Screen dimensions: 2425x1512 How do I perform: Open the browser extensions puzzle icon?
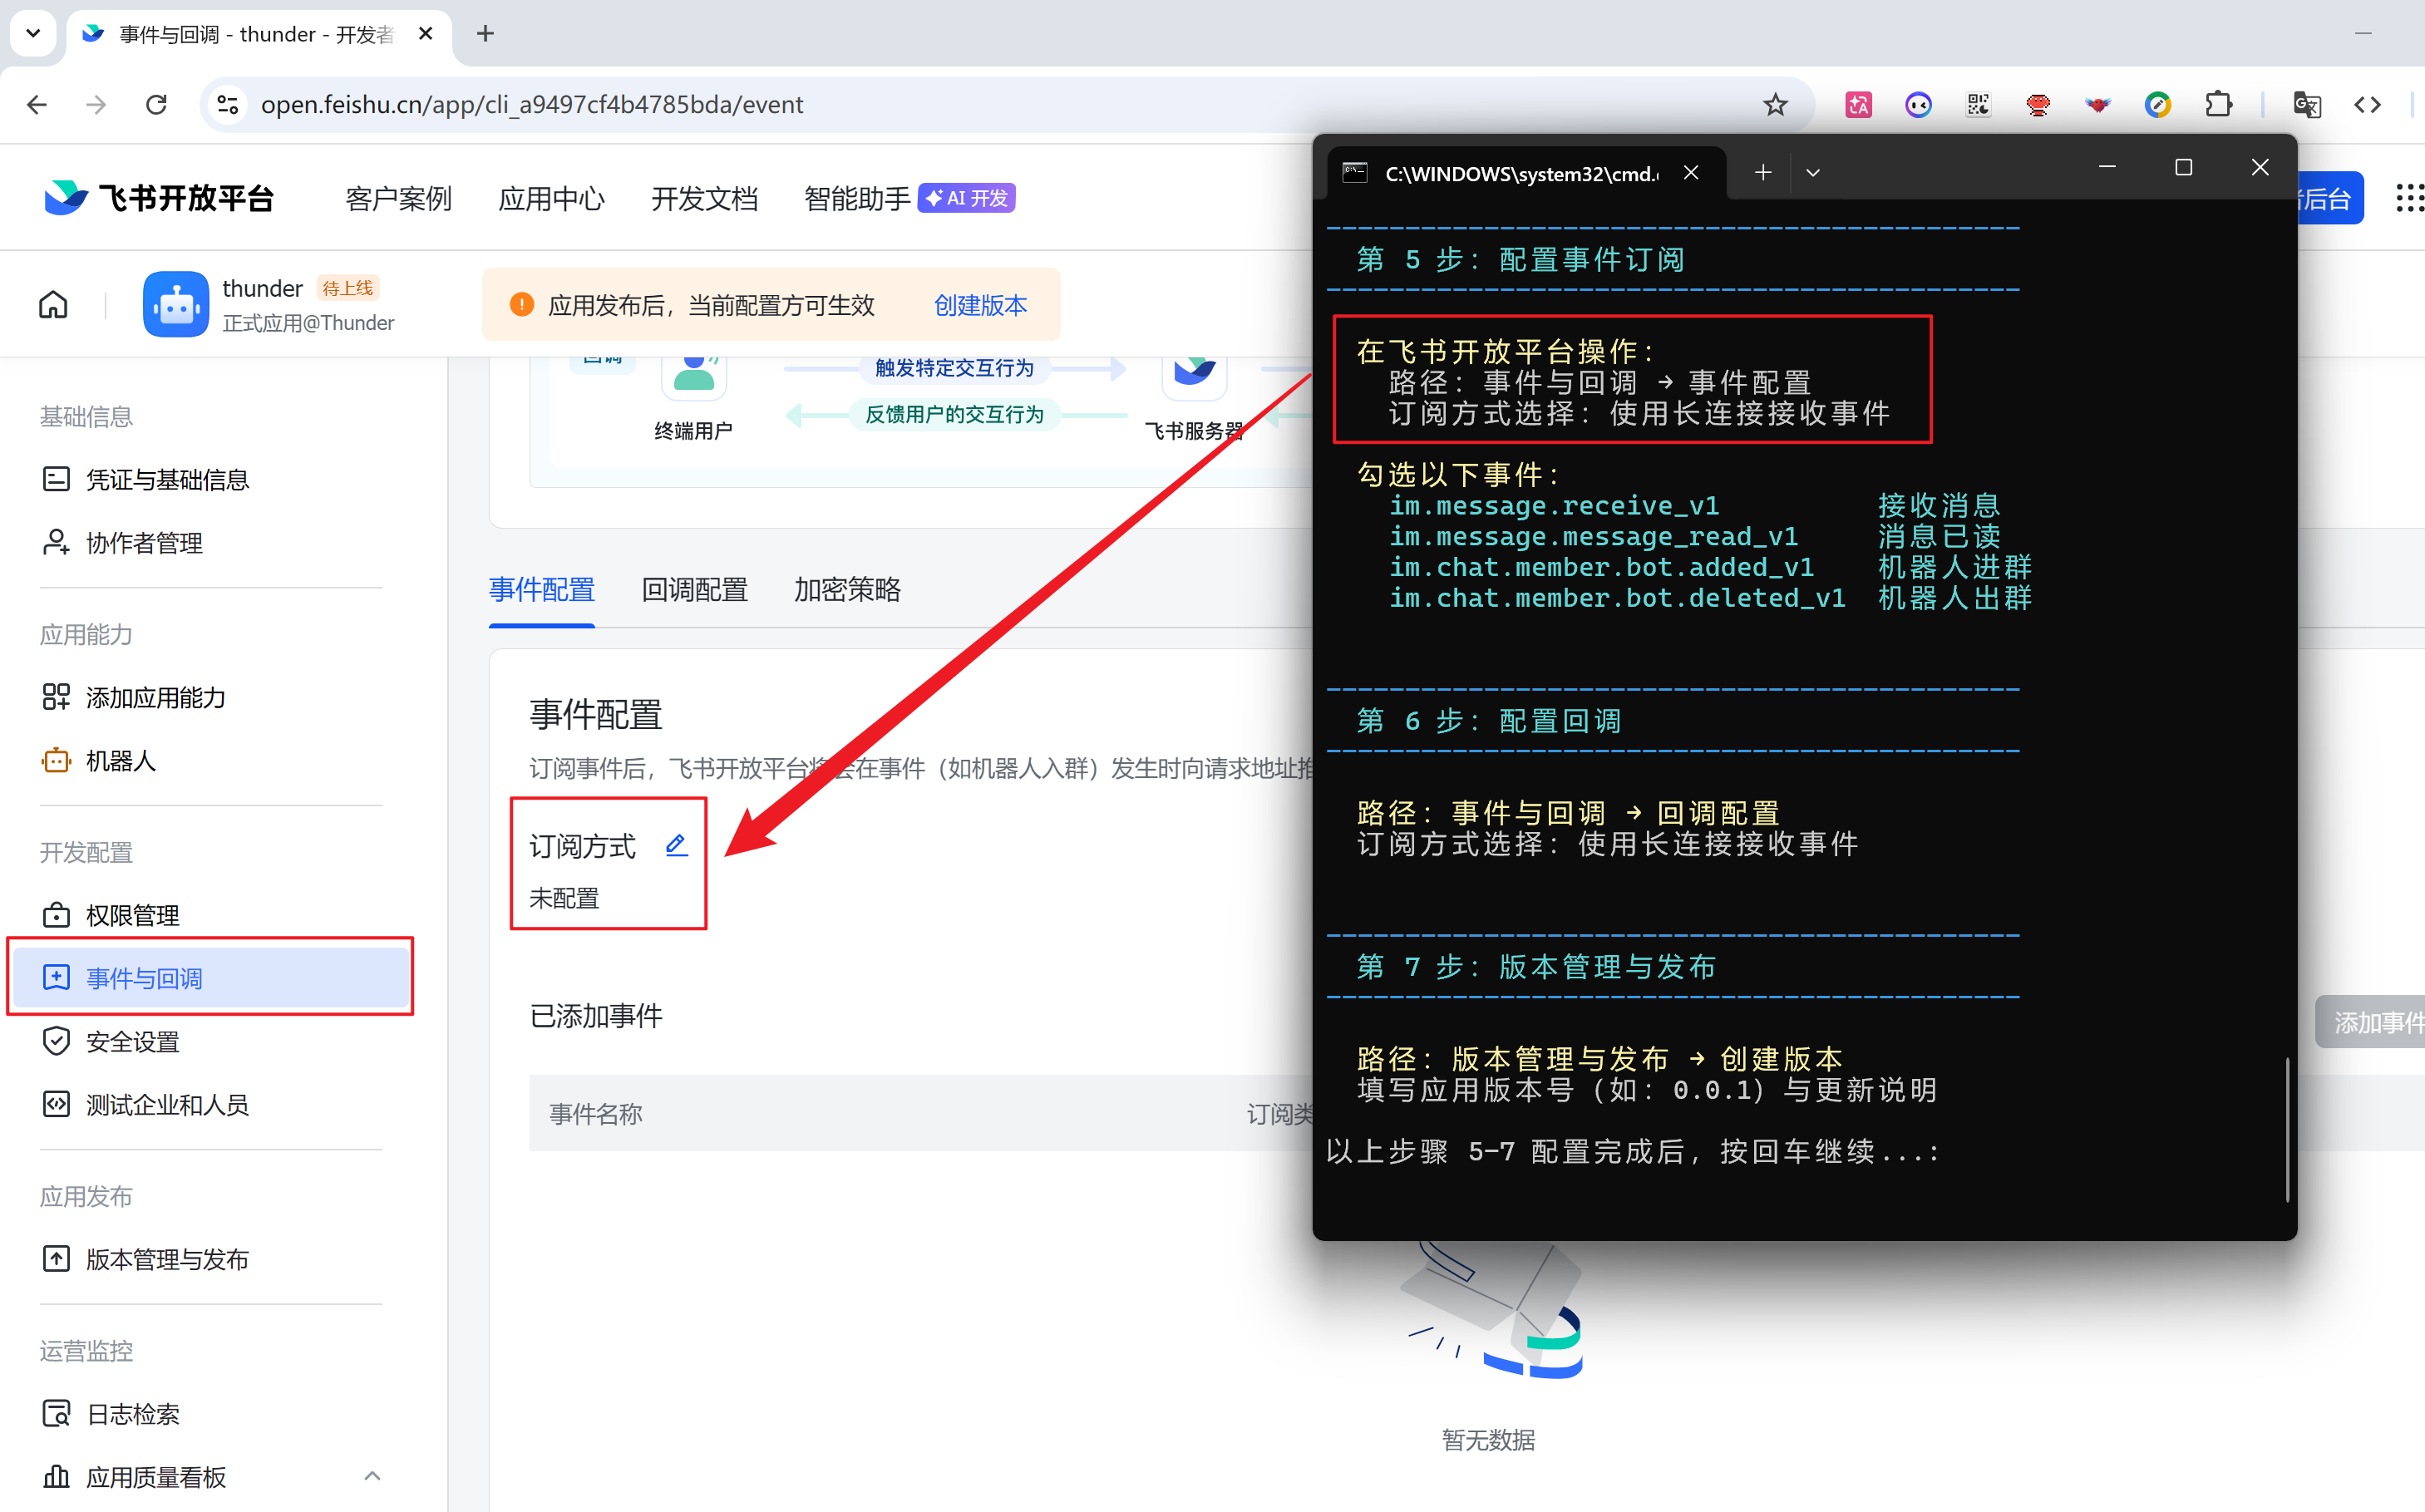tap(2218, 105)
